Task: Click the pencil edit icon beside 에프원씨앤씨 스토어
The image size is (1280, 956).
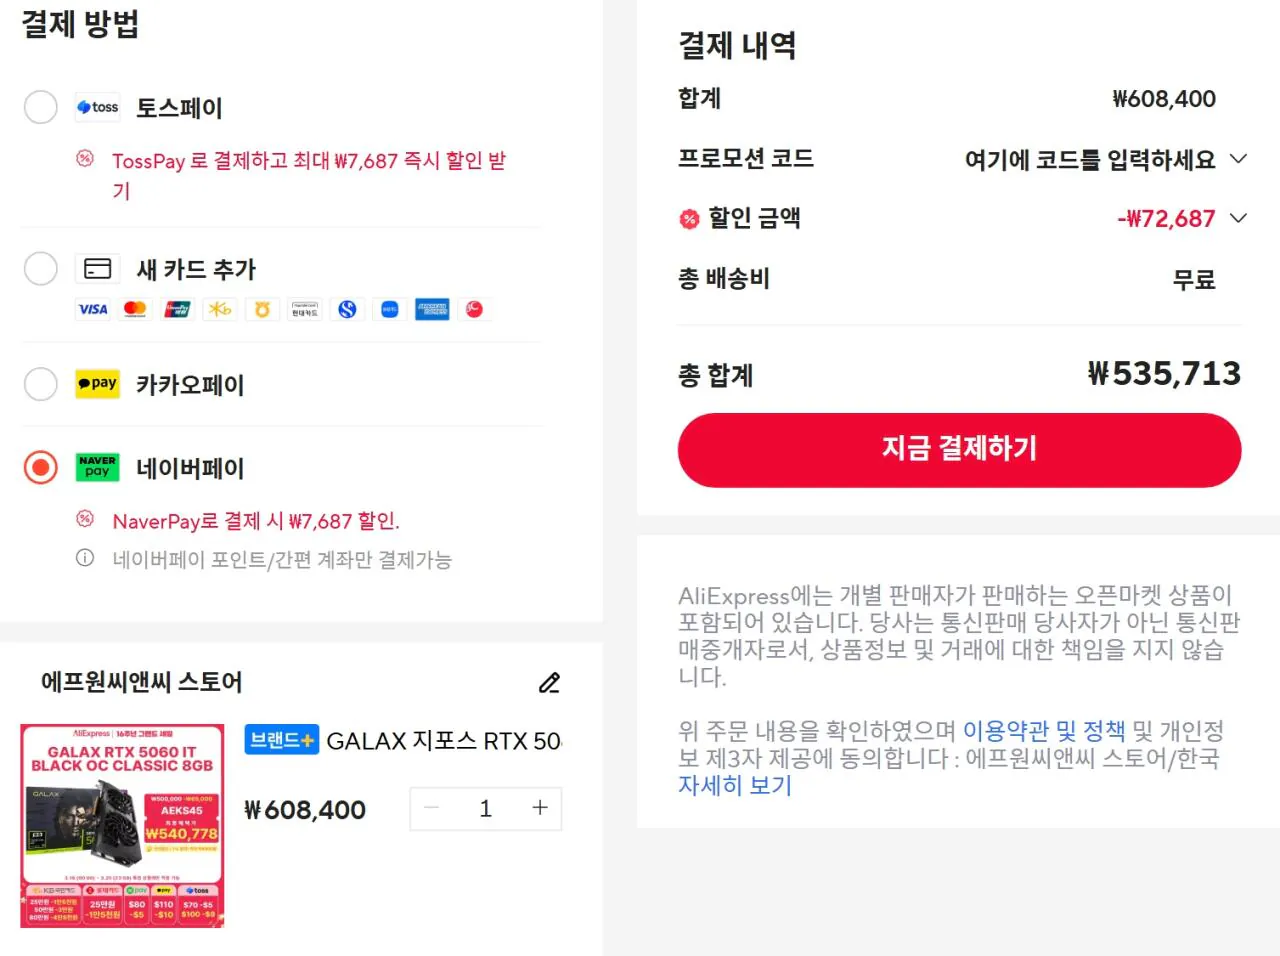Action: click(549, 683)
